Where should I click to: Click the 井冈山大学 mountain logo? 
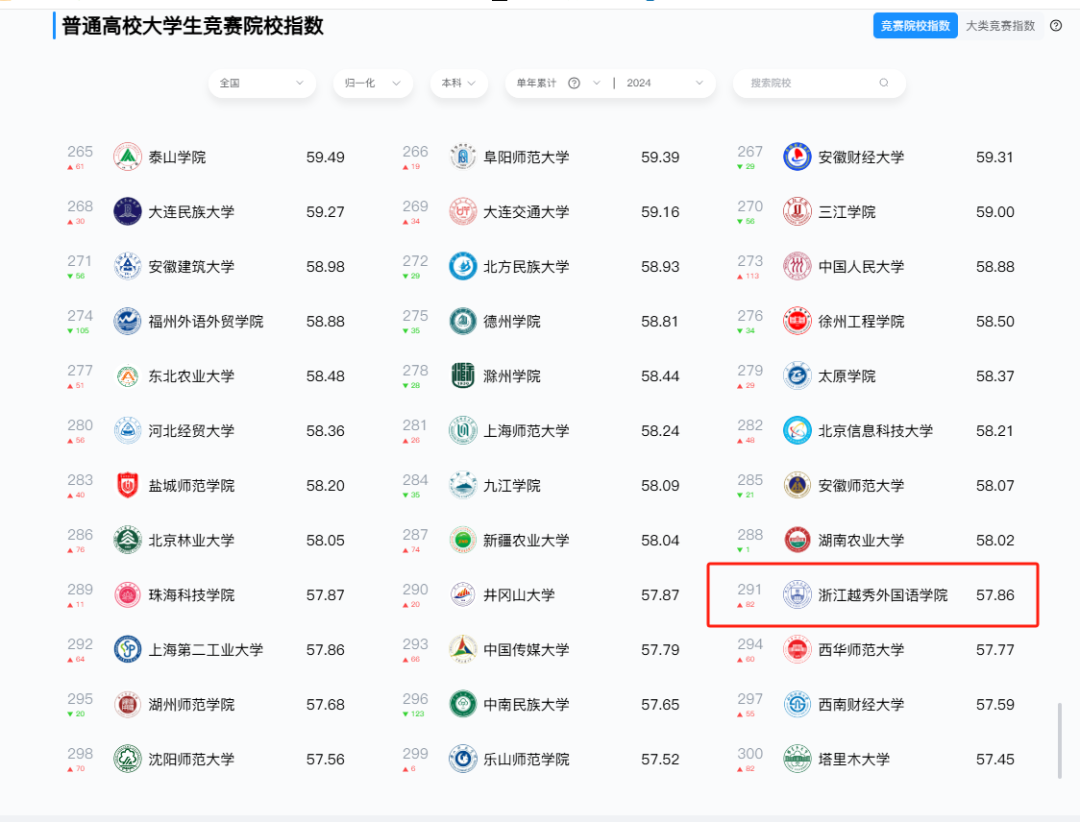463,594
